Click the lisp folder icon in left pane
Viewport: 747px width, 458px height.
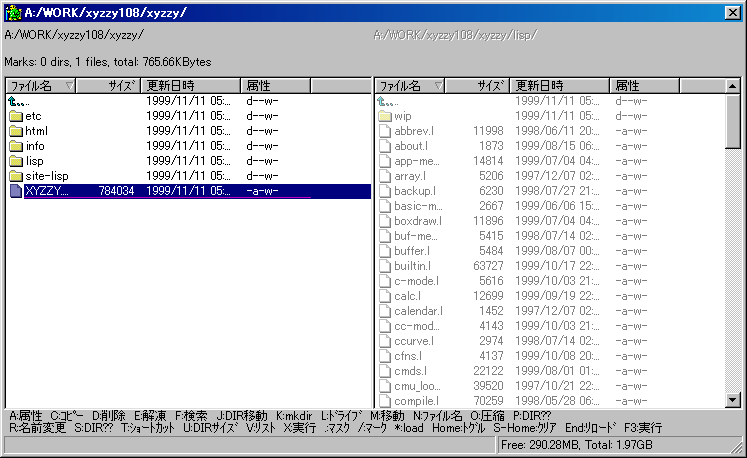pyautogui.click(x=16, y=161)
